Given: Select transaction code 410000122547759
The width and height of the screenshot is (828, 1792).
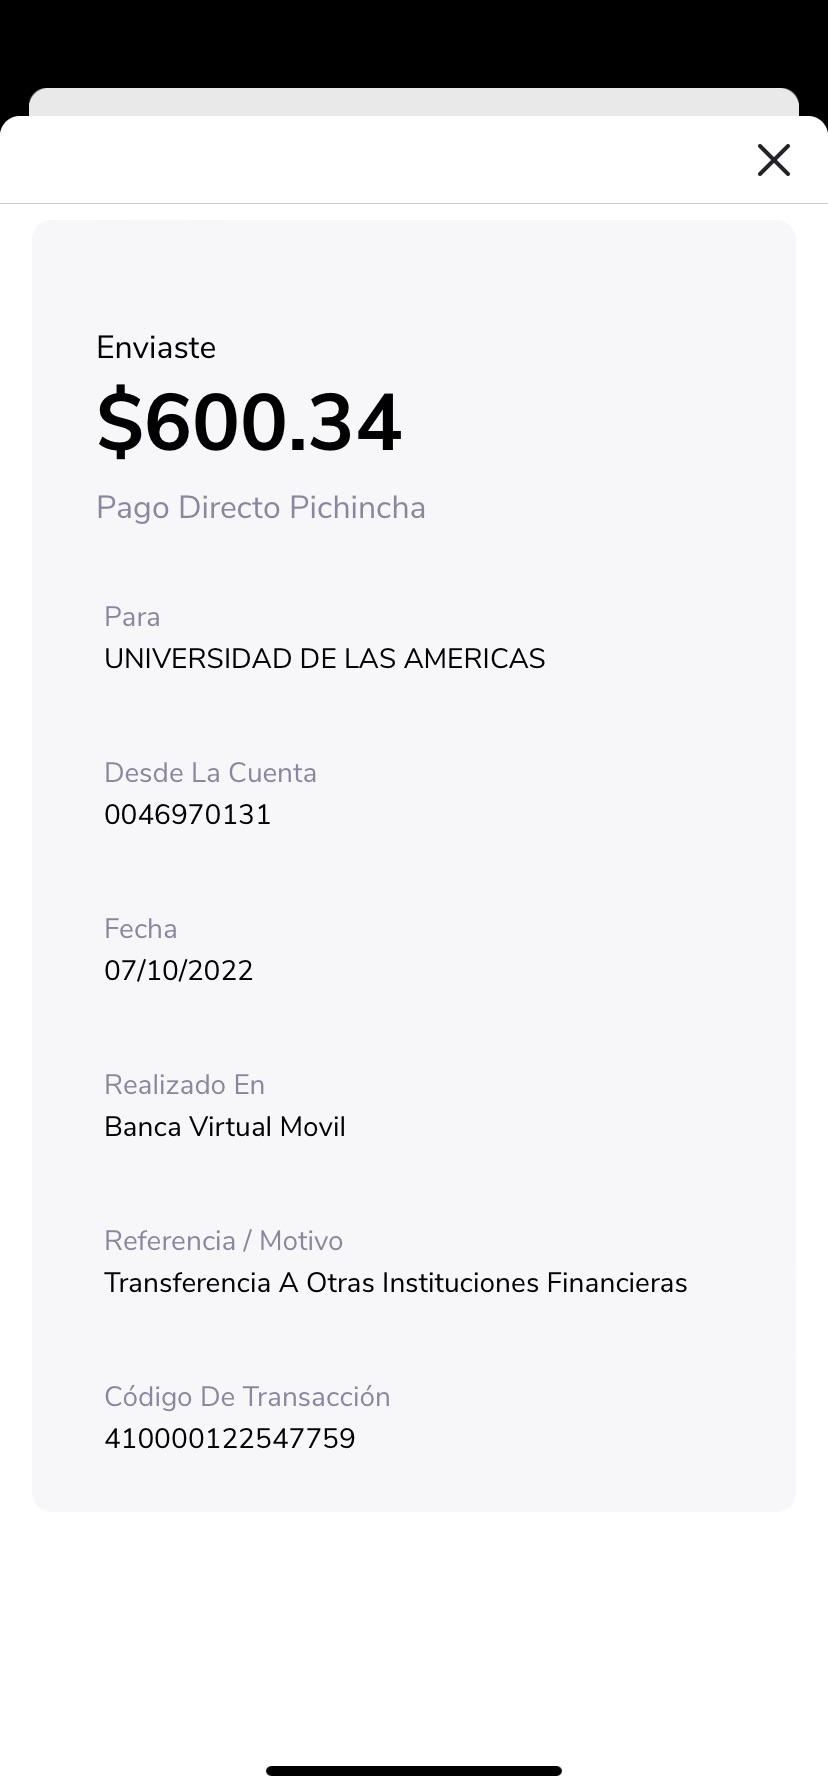Looking at the screenshot, I should [x=230, y=1439].
